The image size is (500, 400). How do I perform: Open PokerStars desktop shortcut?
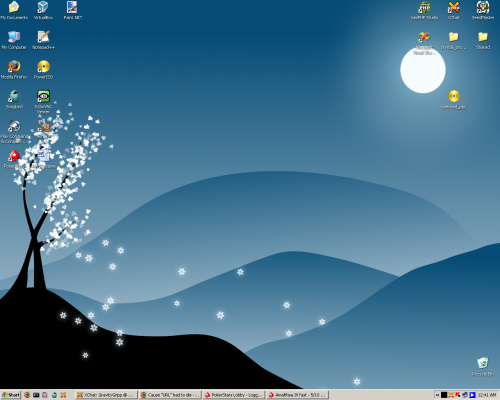point(14,159)
